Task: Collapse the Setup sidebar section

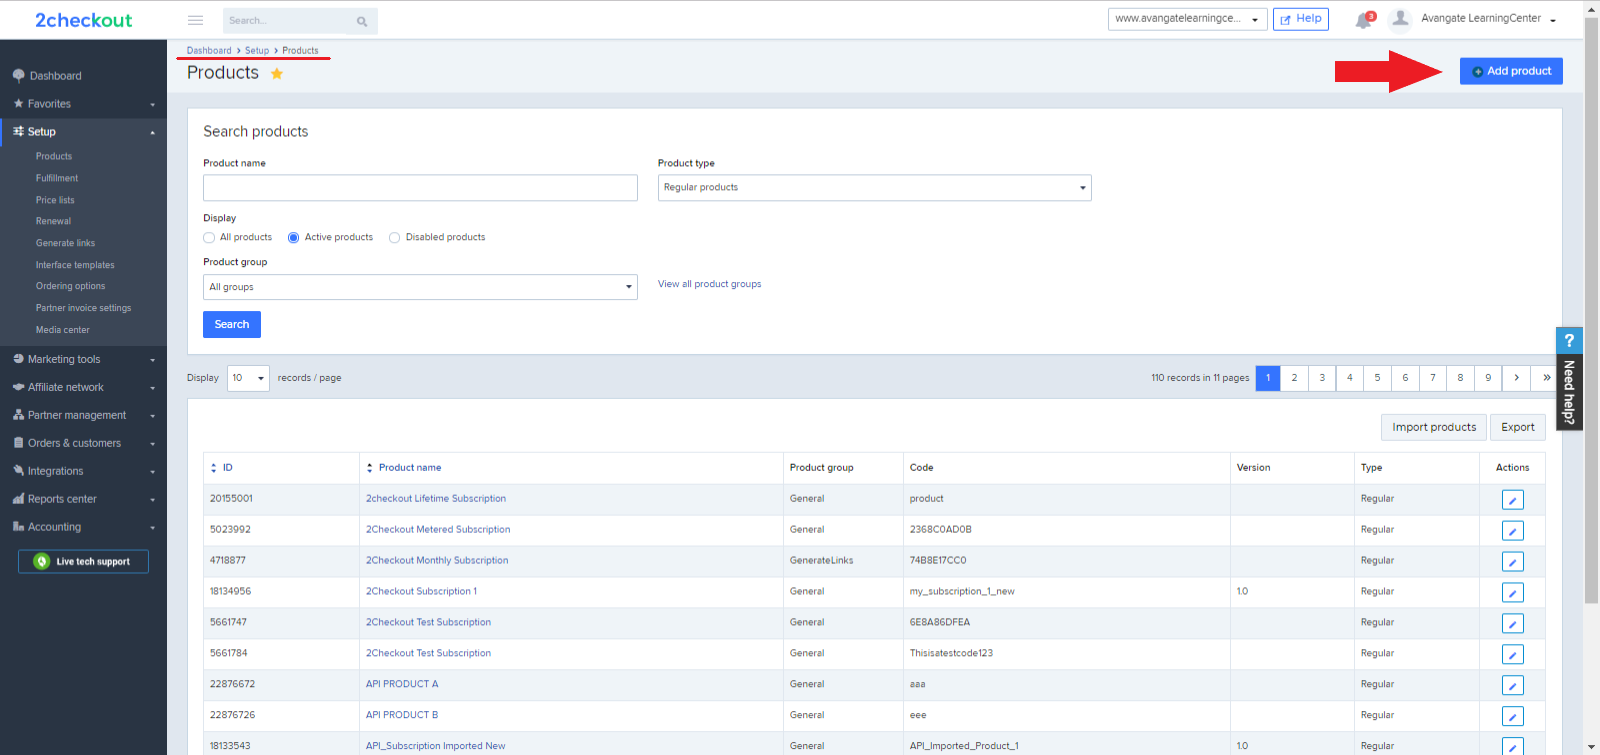Action: [153, 133]
